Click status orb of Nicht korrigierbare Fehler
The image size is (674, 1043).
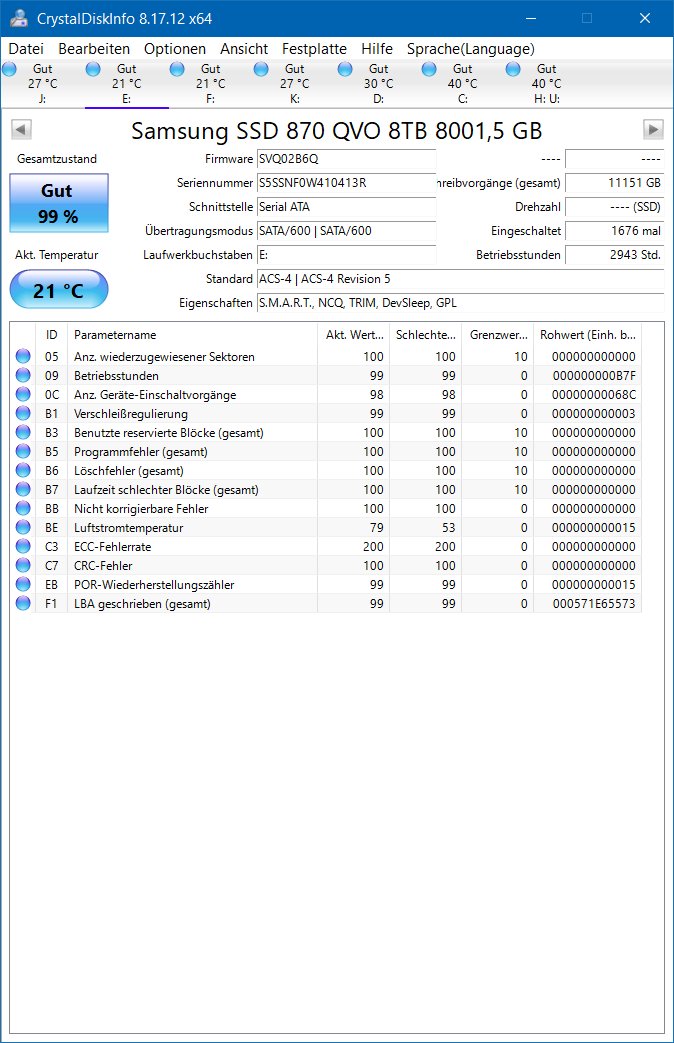pyautogui.click(x=23, y=508)
